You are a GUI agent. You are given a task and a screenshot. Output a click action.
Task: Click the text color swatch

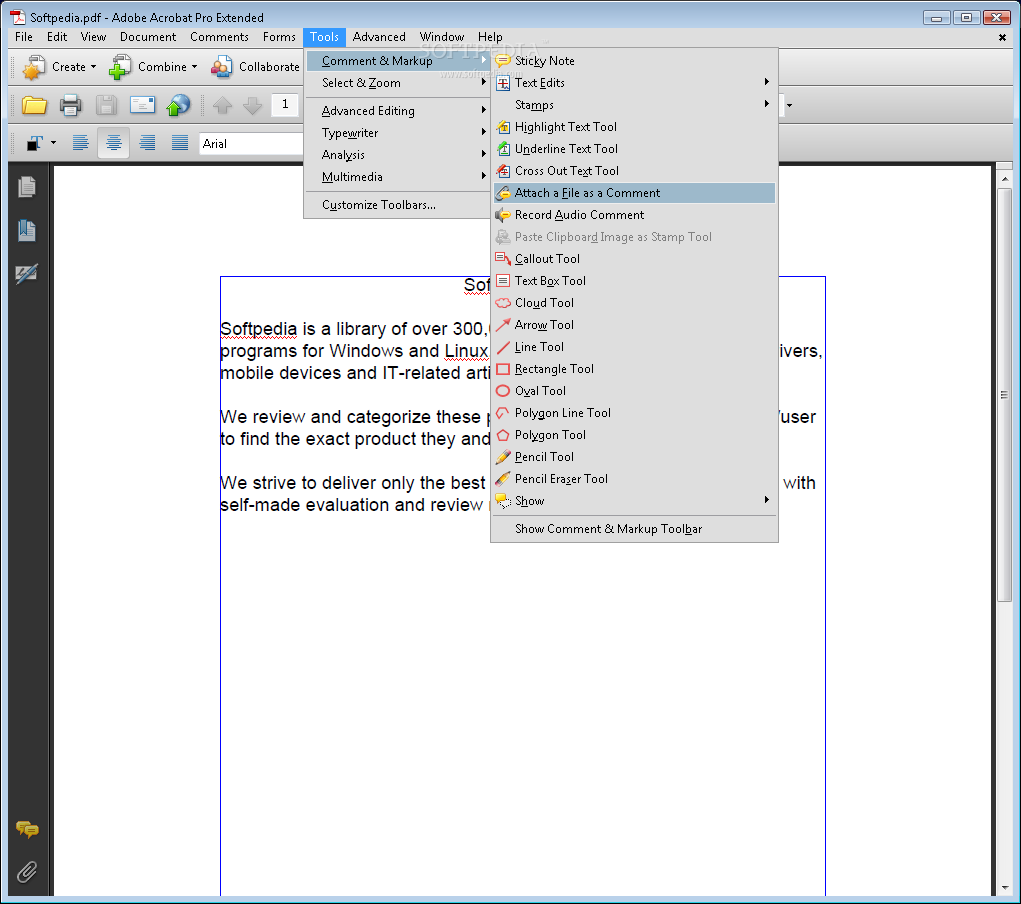point(35,143)
